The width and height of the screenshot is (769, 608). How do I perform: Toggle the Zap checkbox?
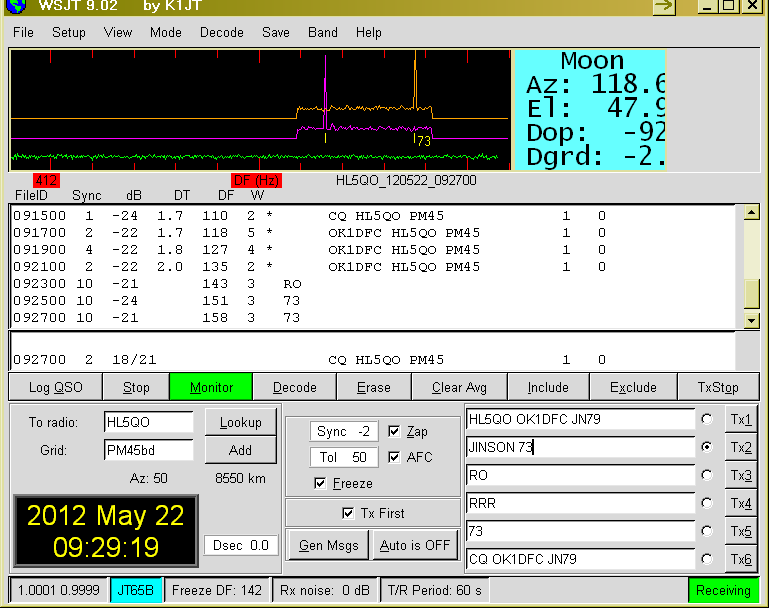coord(394,432)
